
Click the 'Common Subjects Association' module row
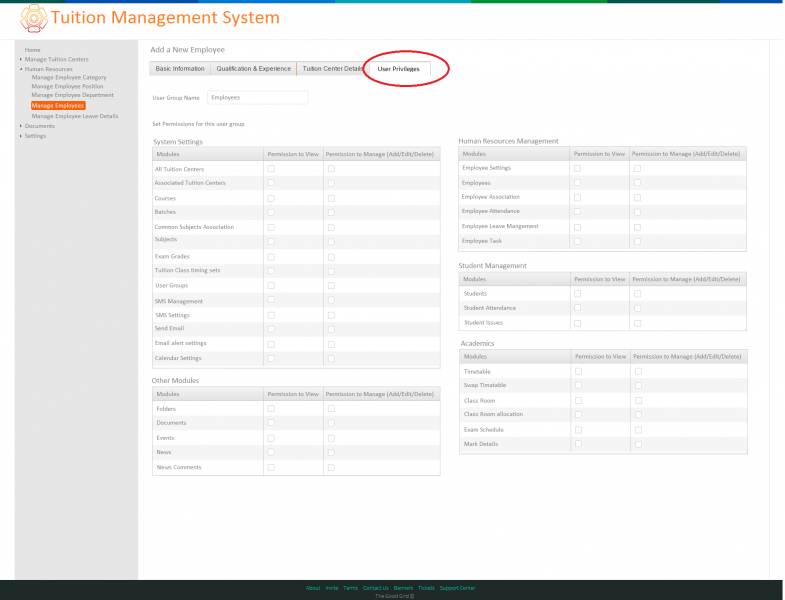coord(296,227)
